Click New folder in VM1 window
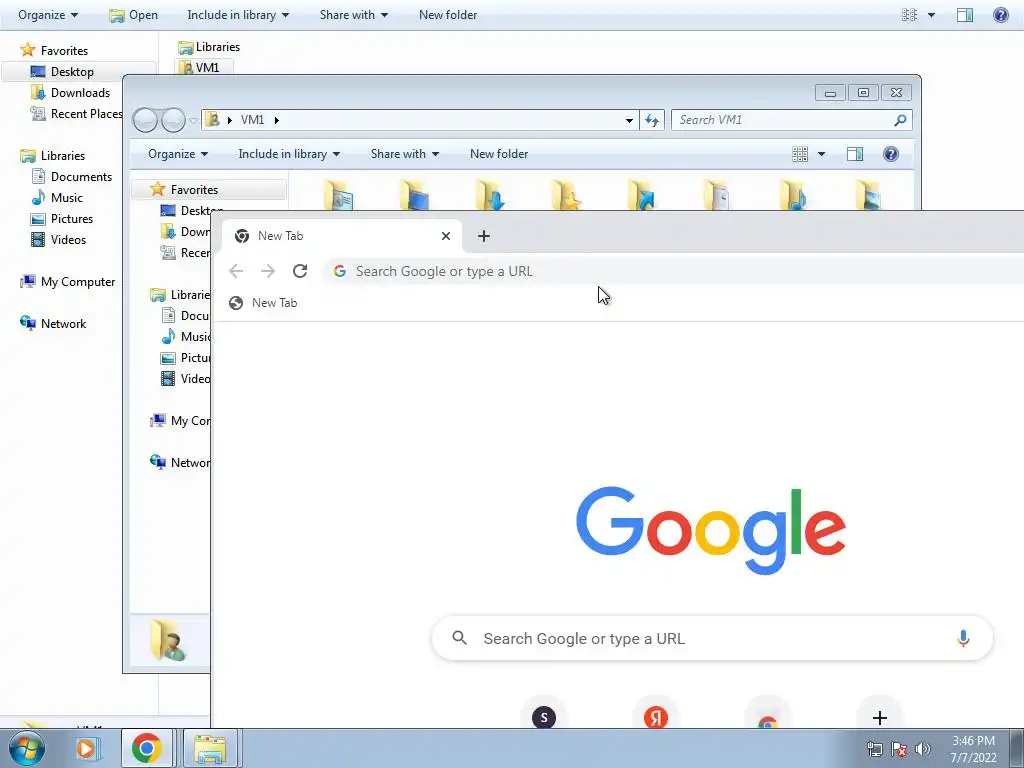The height and width of the screenshot is (768, 1024). click(x=499, y=154)
